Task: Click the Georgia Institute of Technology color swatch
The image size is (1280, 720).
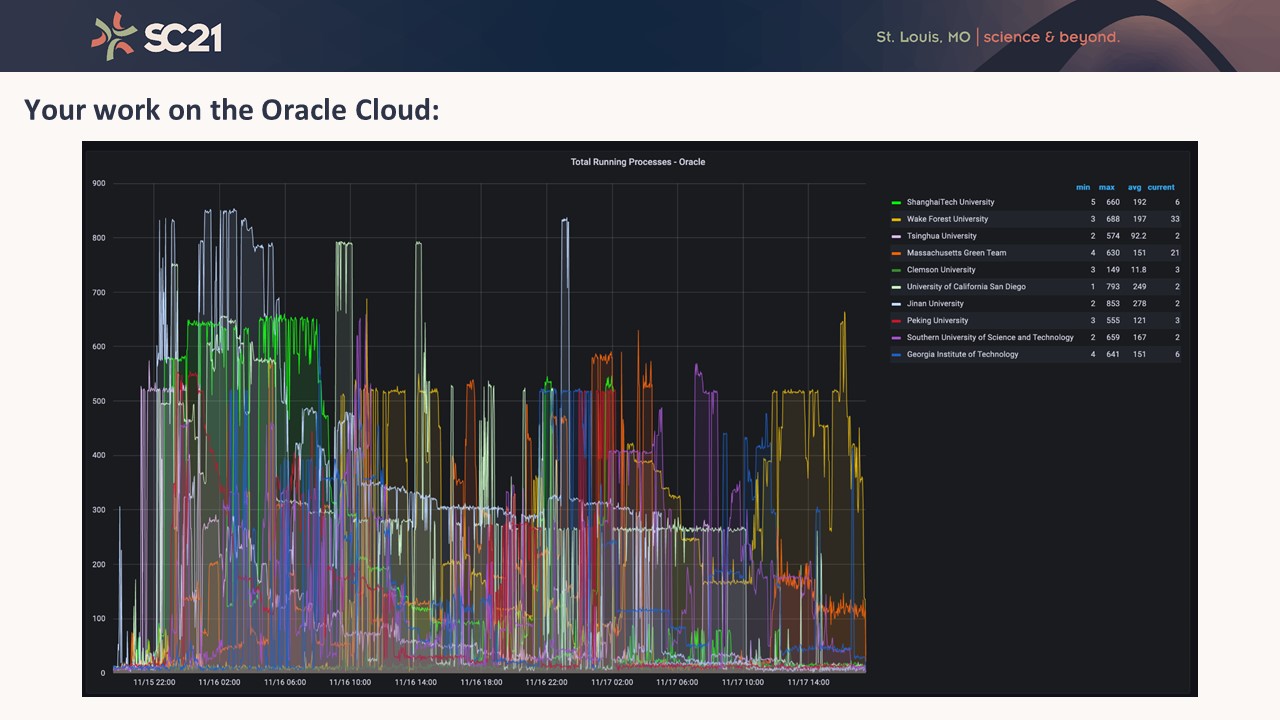Action: [x=896, y=355]
